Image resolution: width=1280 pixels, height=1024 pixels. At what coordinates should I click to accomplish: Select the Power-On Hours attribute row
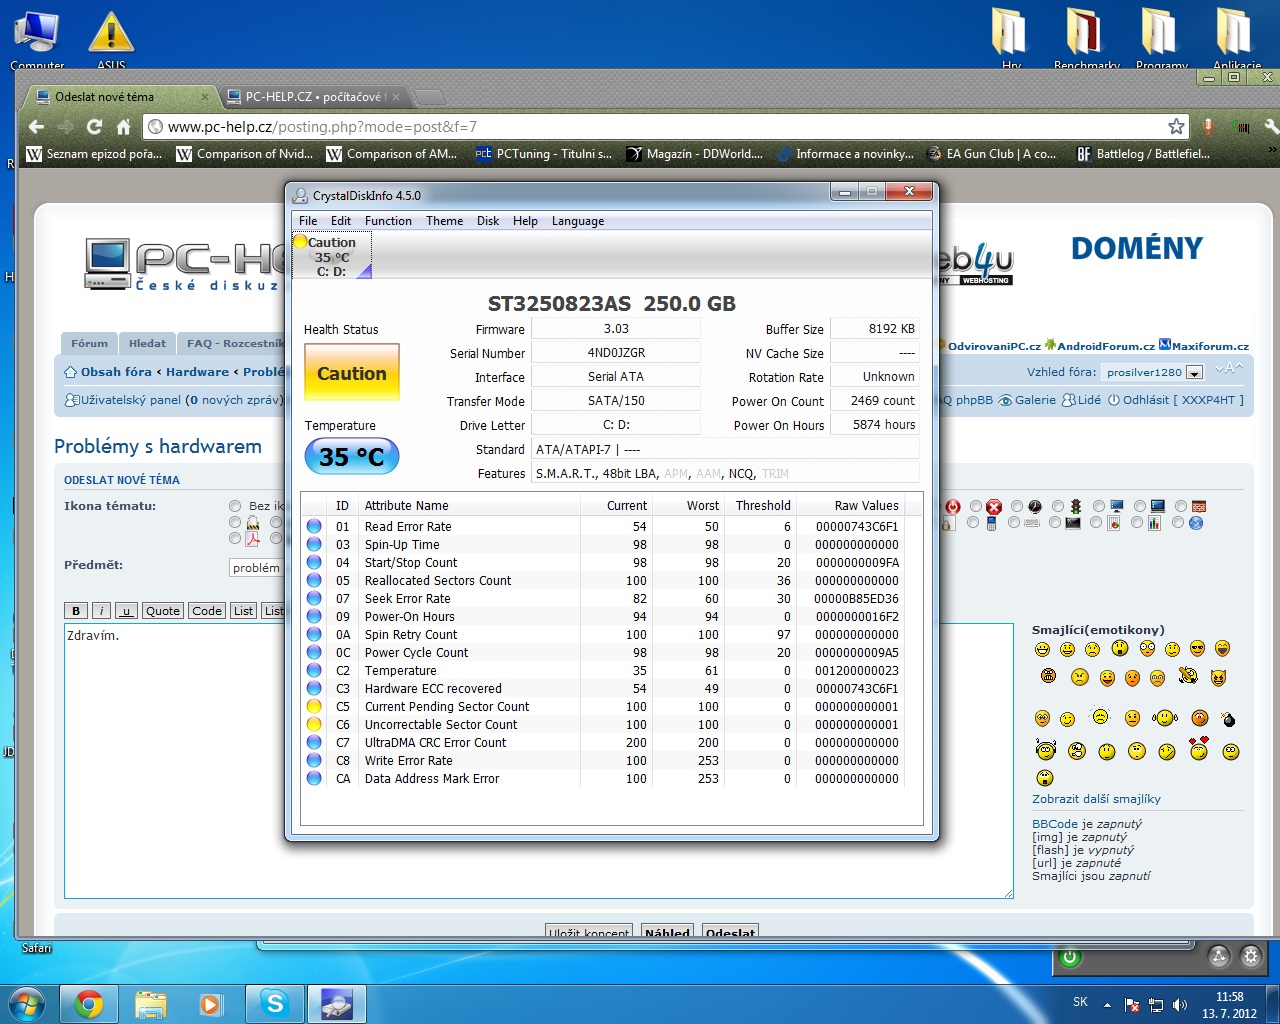click(x=605, y=617)
